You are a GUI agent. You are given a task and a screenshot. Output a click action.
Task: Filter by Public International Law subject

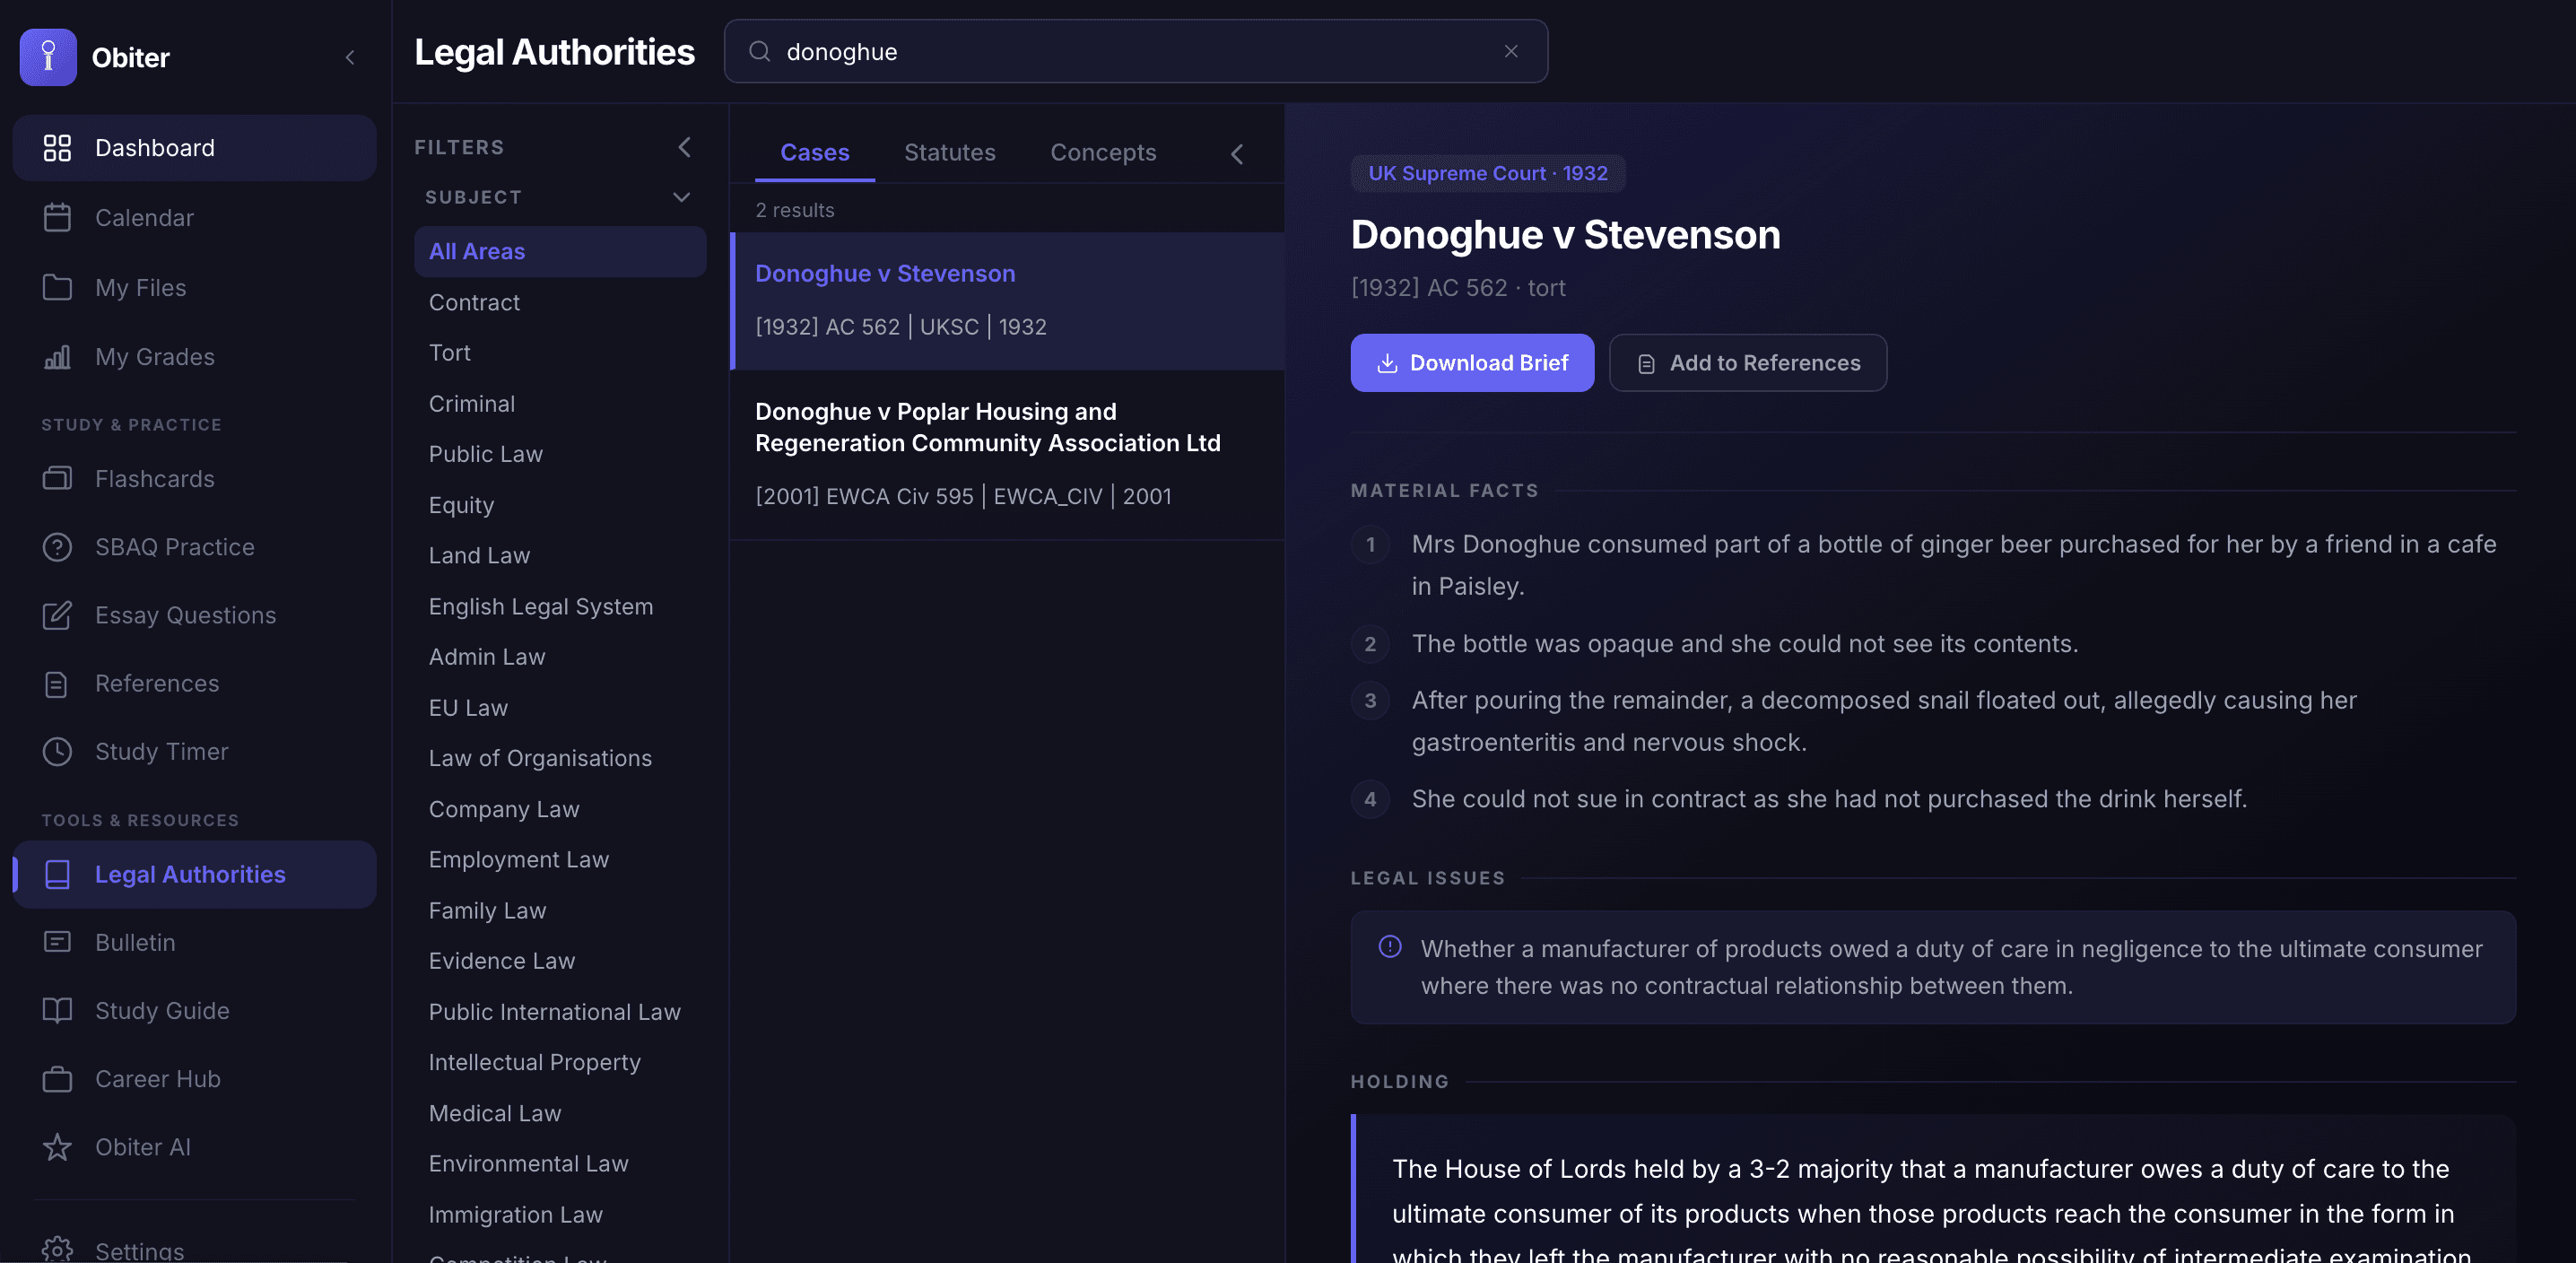(x=560, y=1012)
